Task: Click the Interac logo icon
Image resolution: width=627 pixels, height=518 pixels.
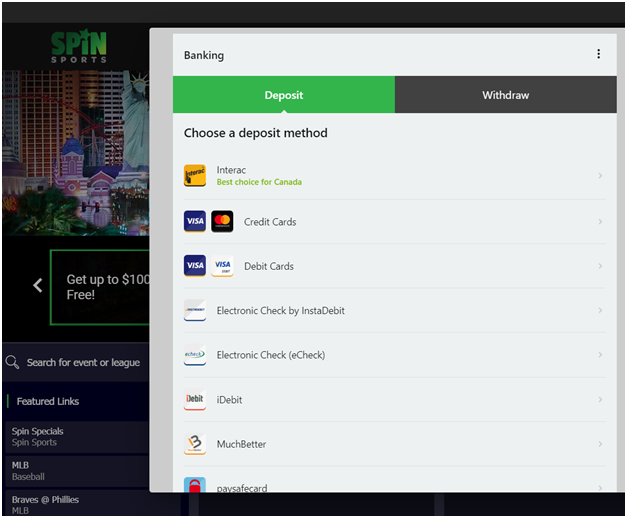Action: click(195, 176)
